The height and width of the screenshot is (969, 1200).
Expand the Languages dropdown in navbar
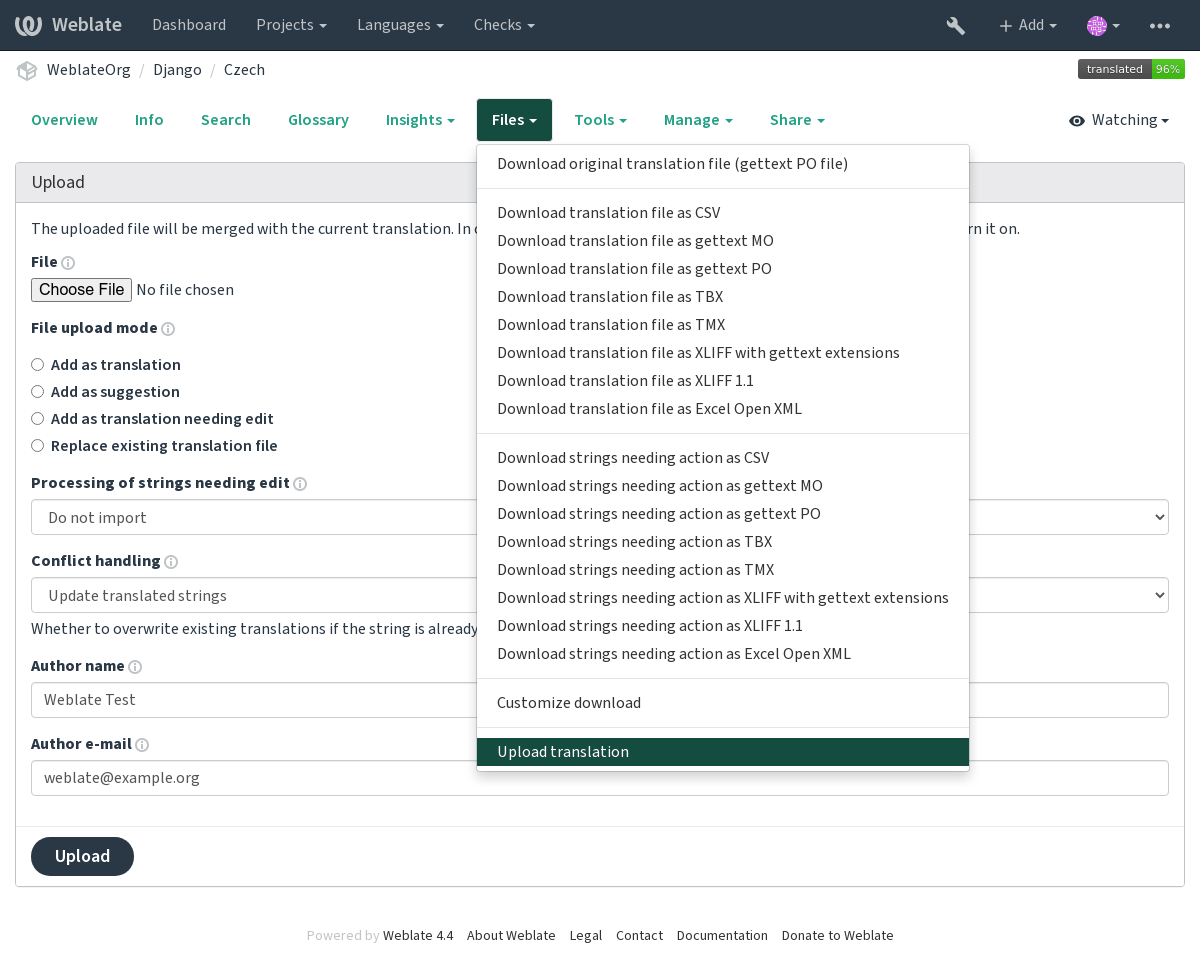tap(400, 25)
